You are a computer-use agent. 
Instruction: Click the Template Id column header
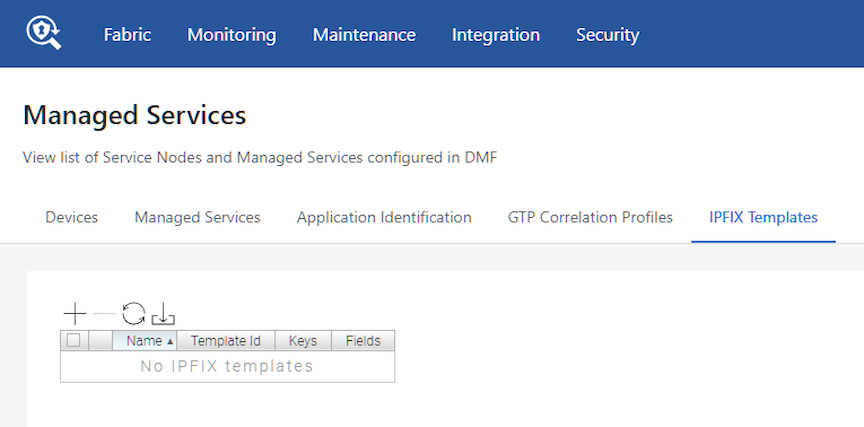(226, 340)
